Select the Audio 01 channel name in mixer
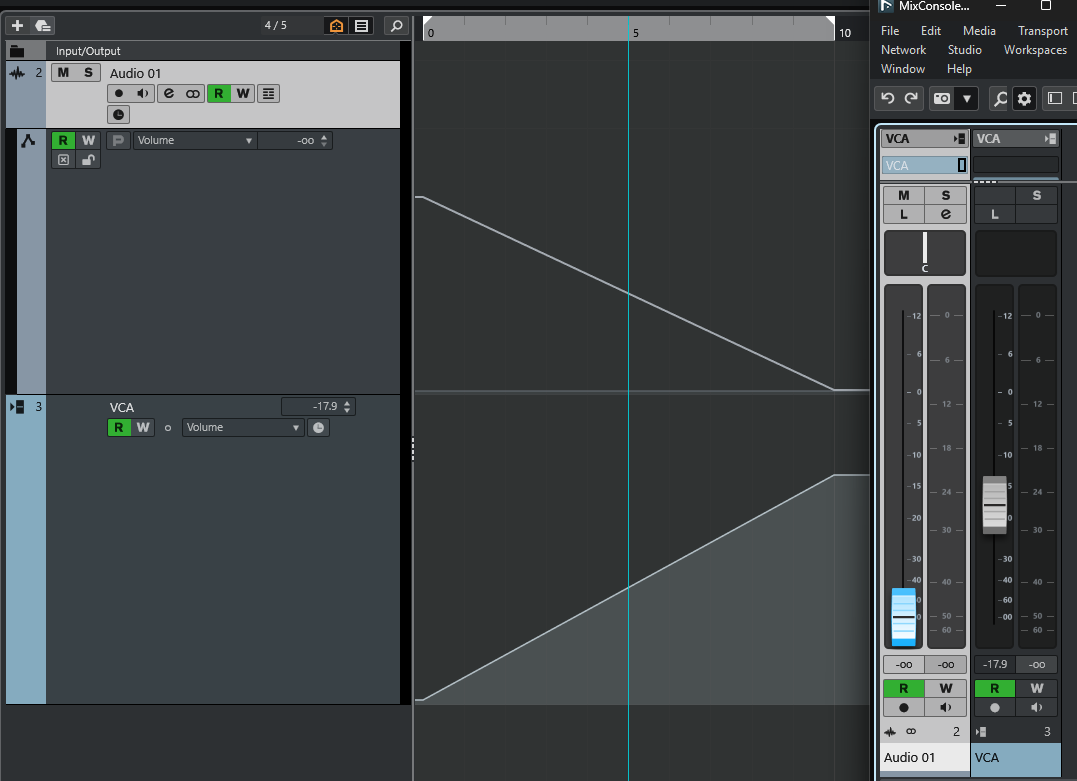 [x=925, y=758]
